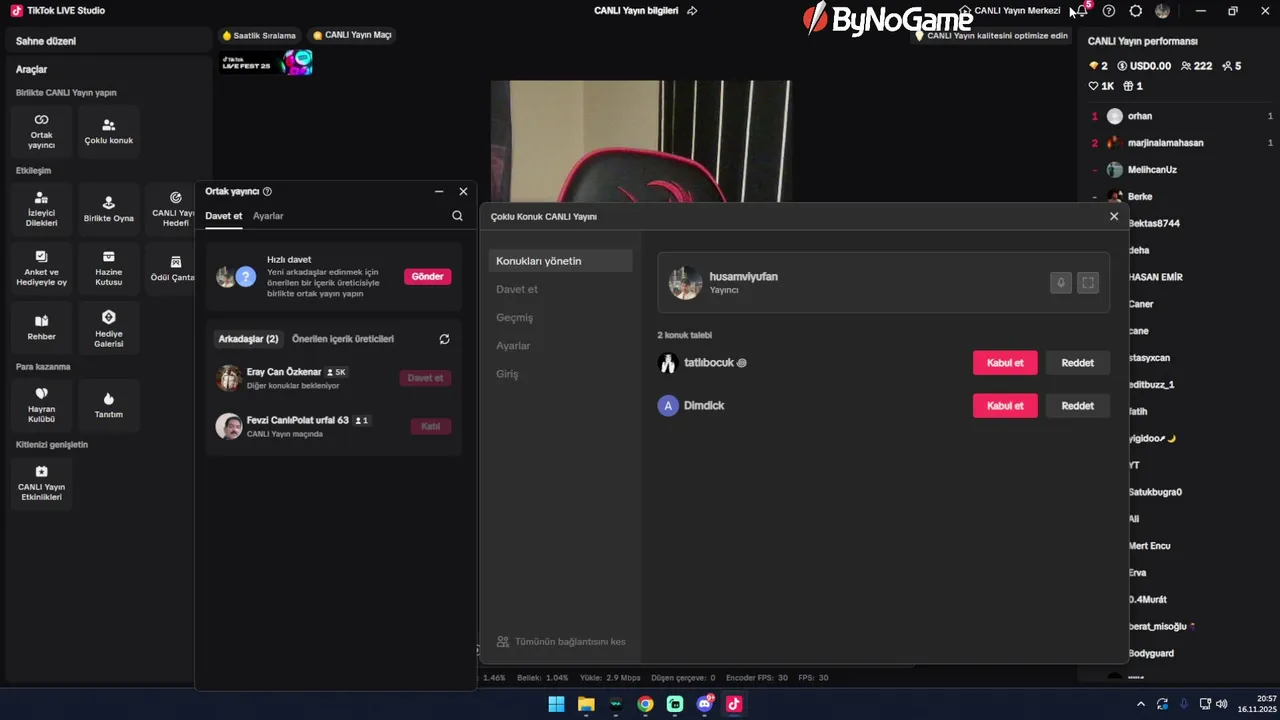
Task: Open the help question mark icon
Action: (x=1108, y=11)
